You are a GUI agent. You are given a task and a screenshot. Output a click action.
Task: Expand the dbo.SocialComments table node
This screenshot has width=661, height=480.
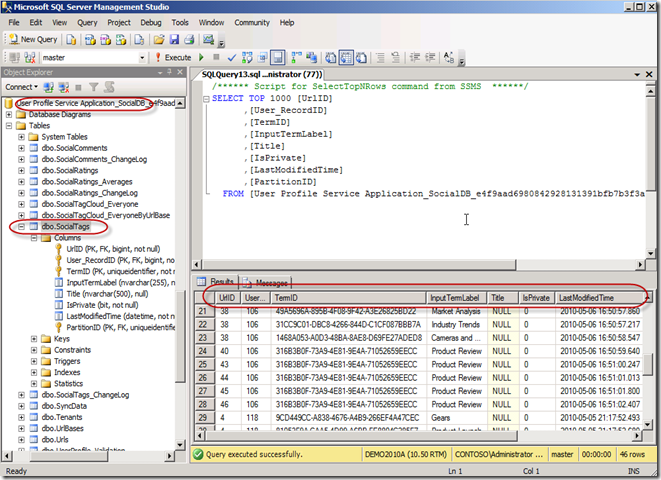(22, 148)
